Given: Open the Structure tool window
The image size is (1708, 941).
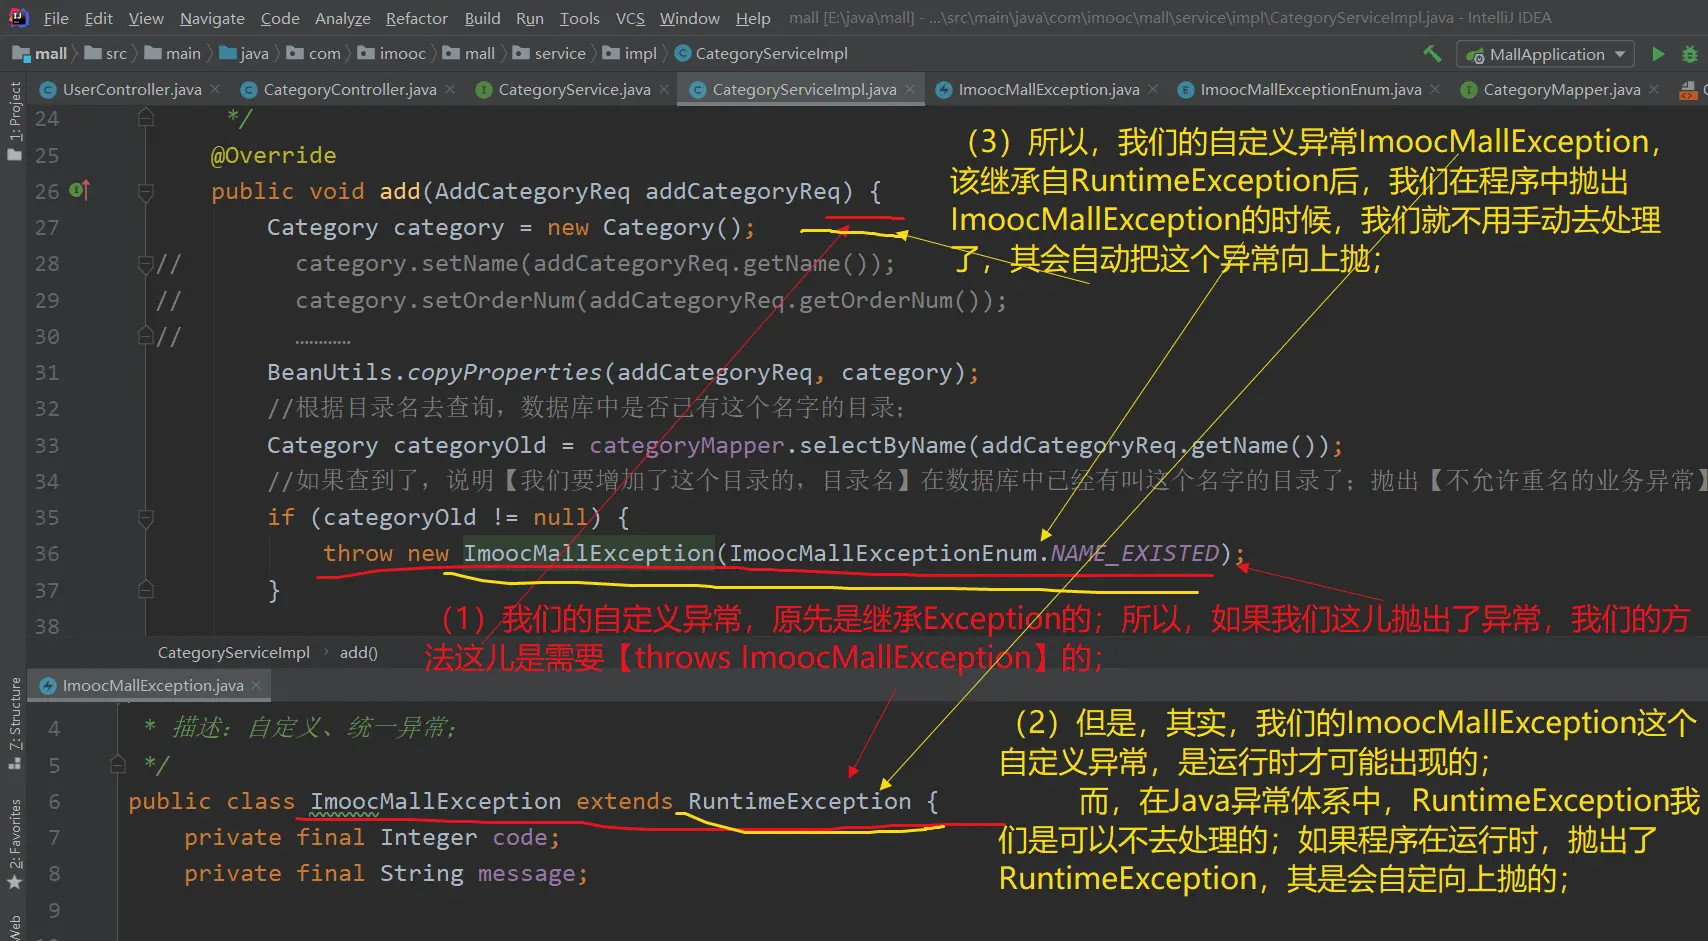Looking at the screenshot, I should pyautogui.click(x=14, y=722).
